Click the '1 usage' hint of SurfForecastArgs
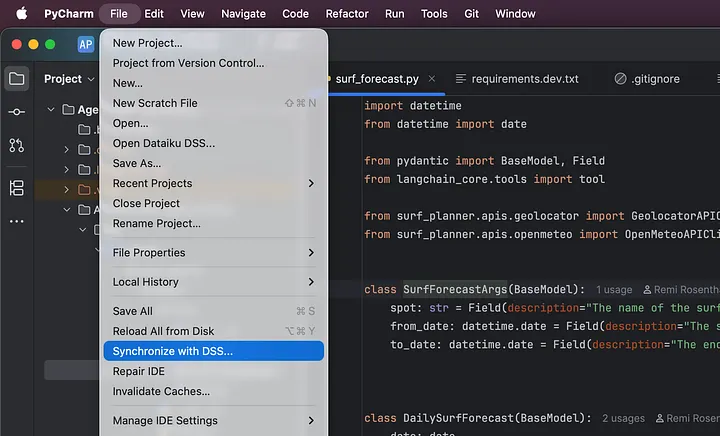The width and height of the screenshot is (720, 436). [x=614, y=290]
